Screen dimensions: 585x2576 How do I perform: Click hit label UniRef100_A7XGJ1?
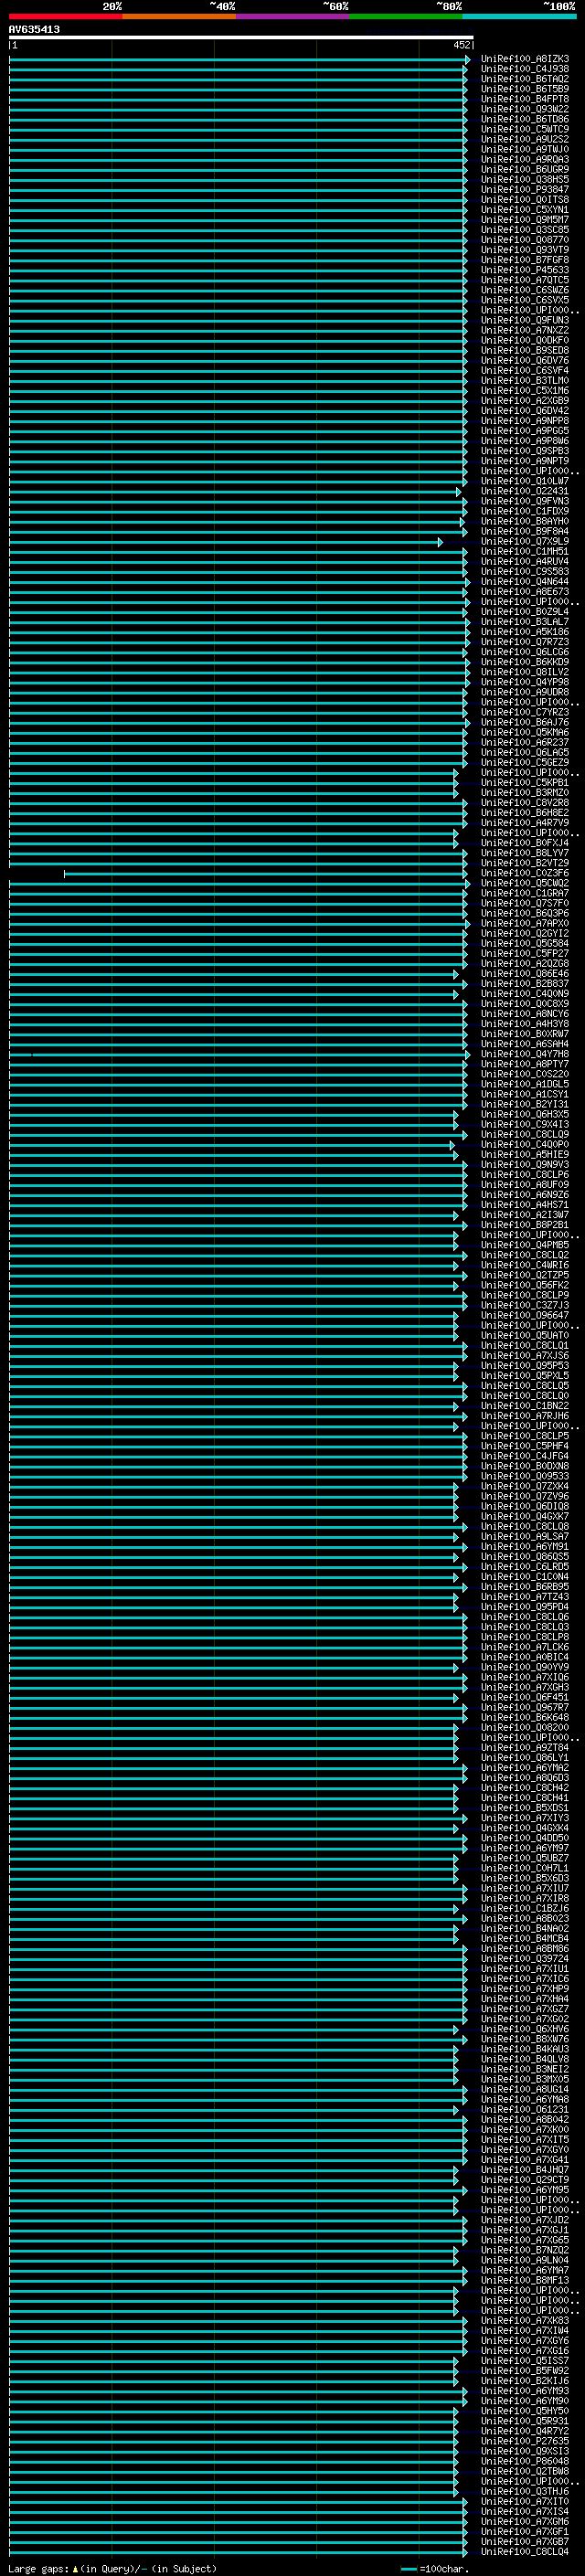coord(524,2230)
